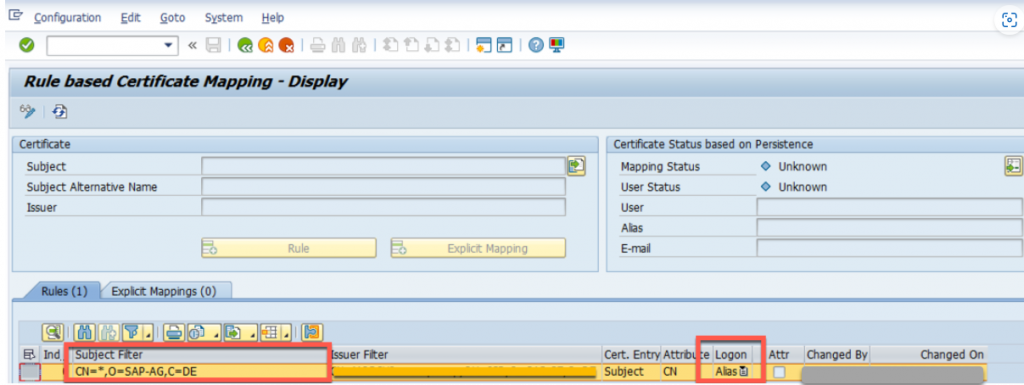The image size is (1024, 385).
Task: Click the Subject Alternative Name field
Action: [x=383, y=187]
